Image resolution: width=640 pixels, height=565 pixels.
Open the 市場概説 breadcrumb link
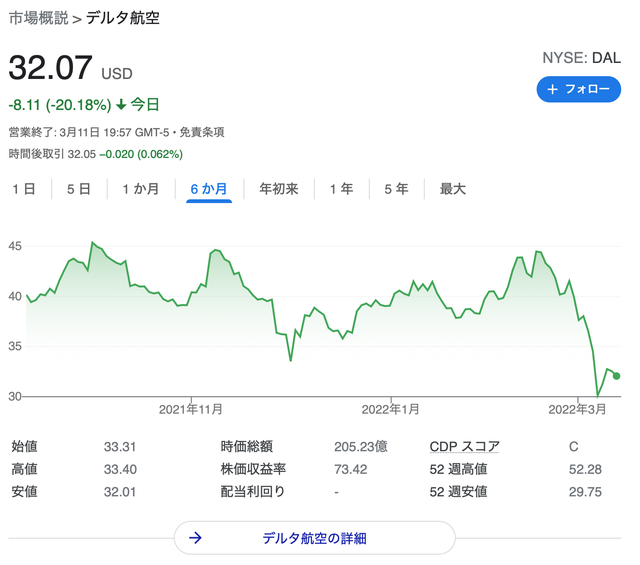[x=39, y=18]
